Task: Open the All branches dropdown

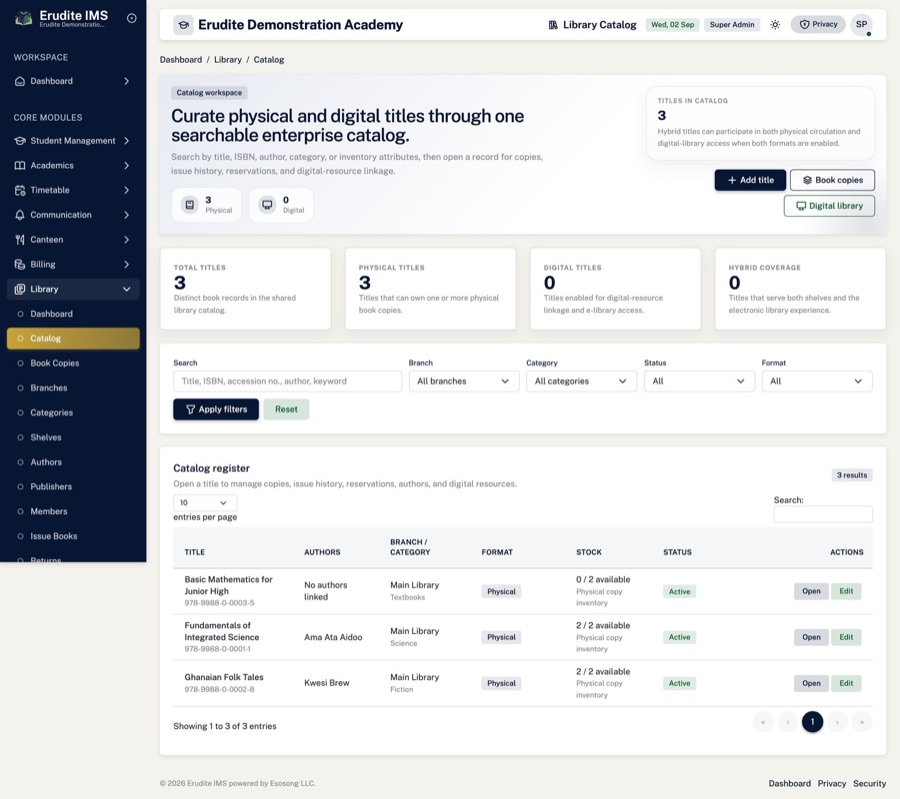Action: point(464,381)
